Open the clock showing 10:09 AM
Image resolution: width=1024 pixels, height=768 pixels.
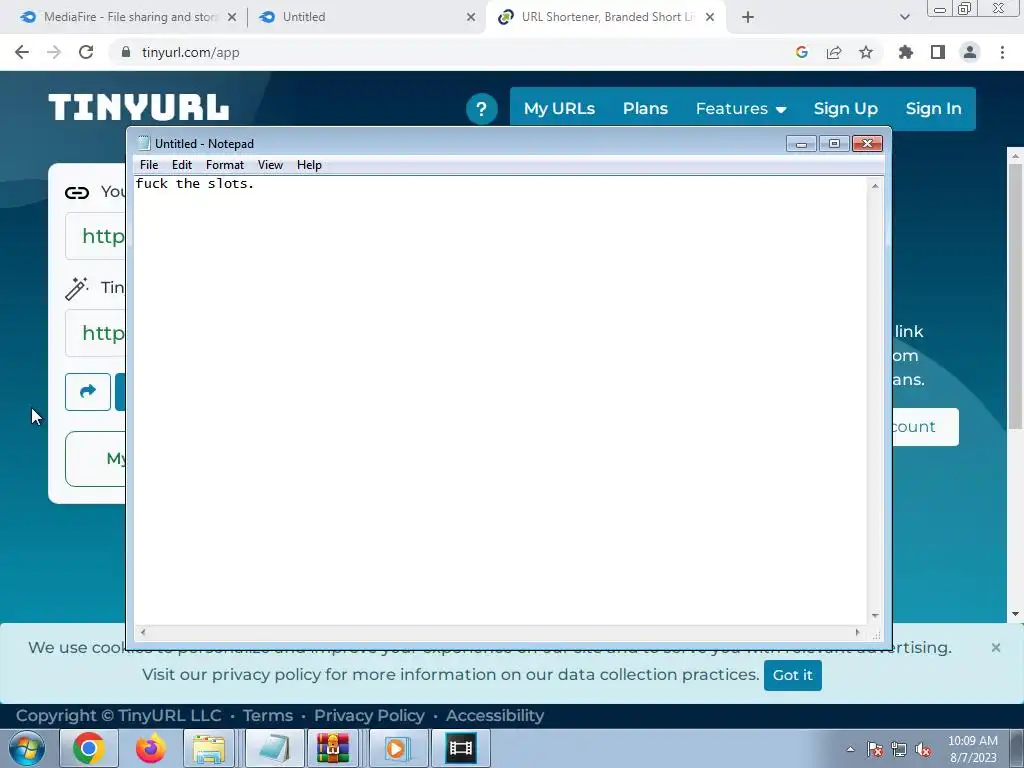(x=972, y=749)
